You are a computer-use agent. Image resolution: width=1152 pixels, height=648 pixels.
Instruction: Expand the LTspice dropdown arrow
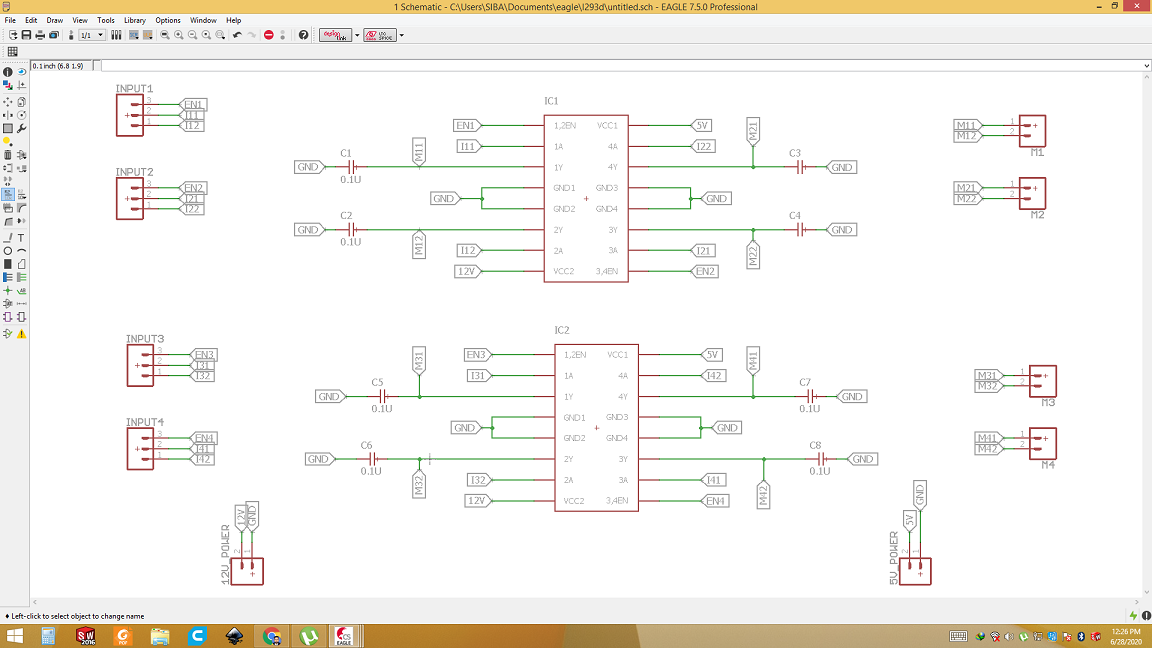[x=402, y=35]
